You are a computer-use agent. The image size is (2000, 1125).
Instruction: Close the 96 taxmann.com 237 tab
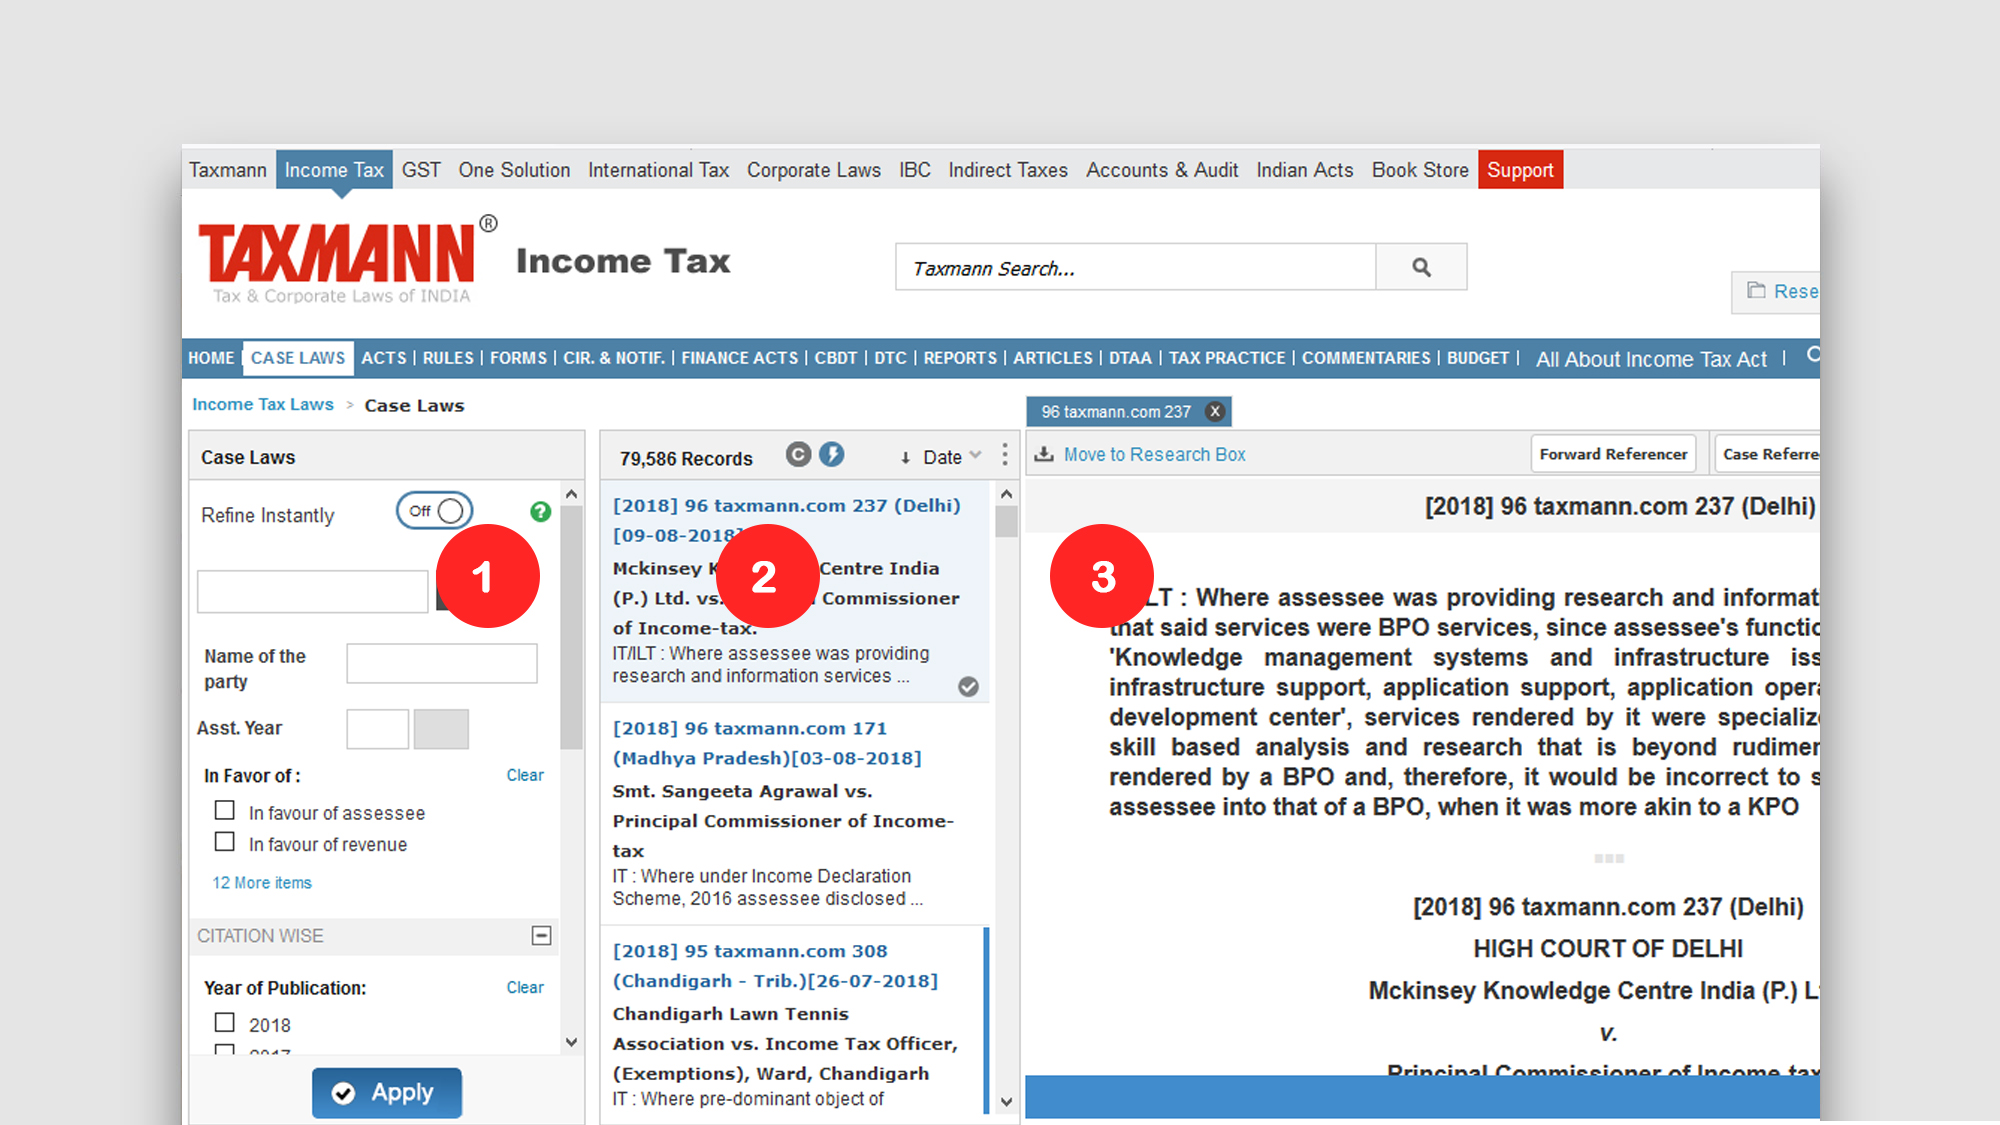(1215, 411)
